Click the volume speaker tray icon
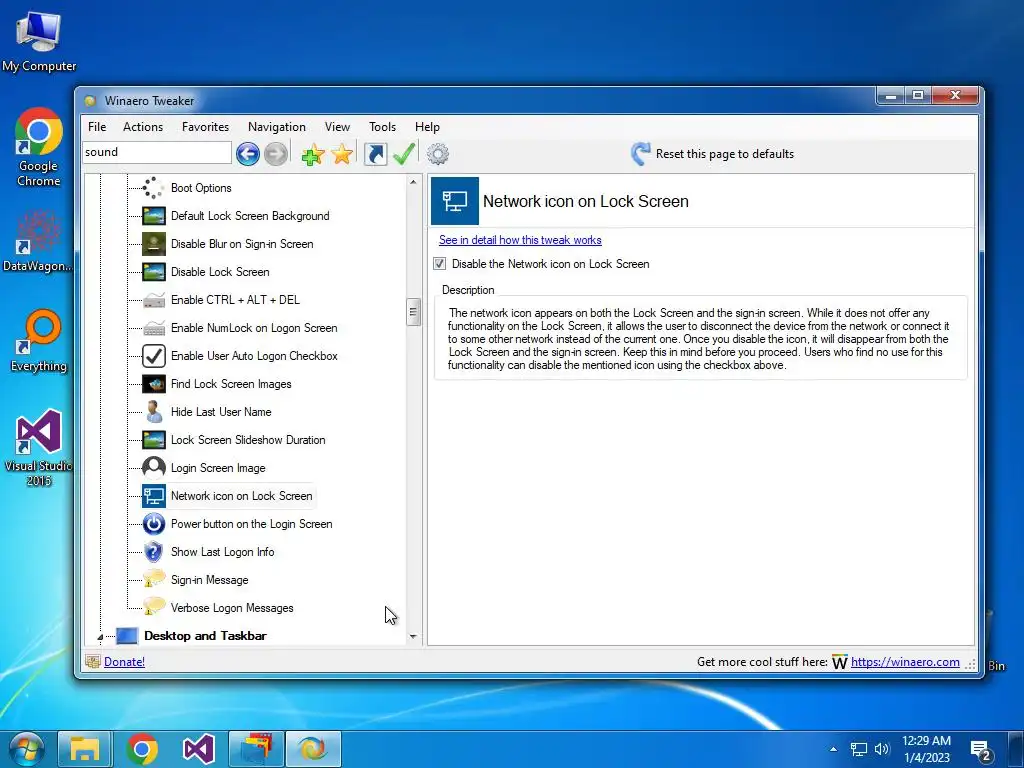 click(x=882, y=749)
